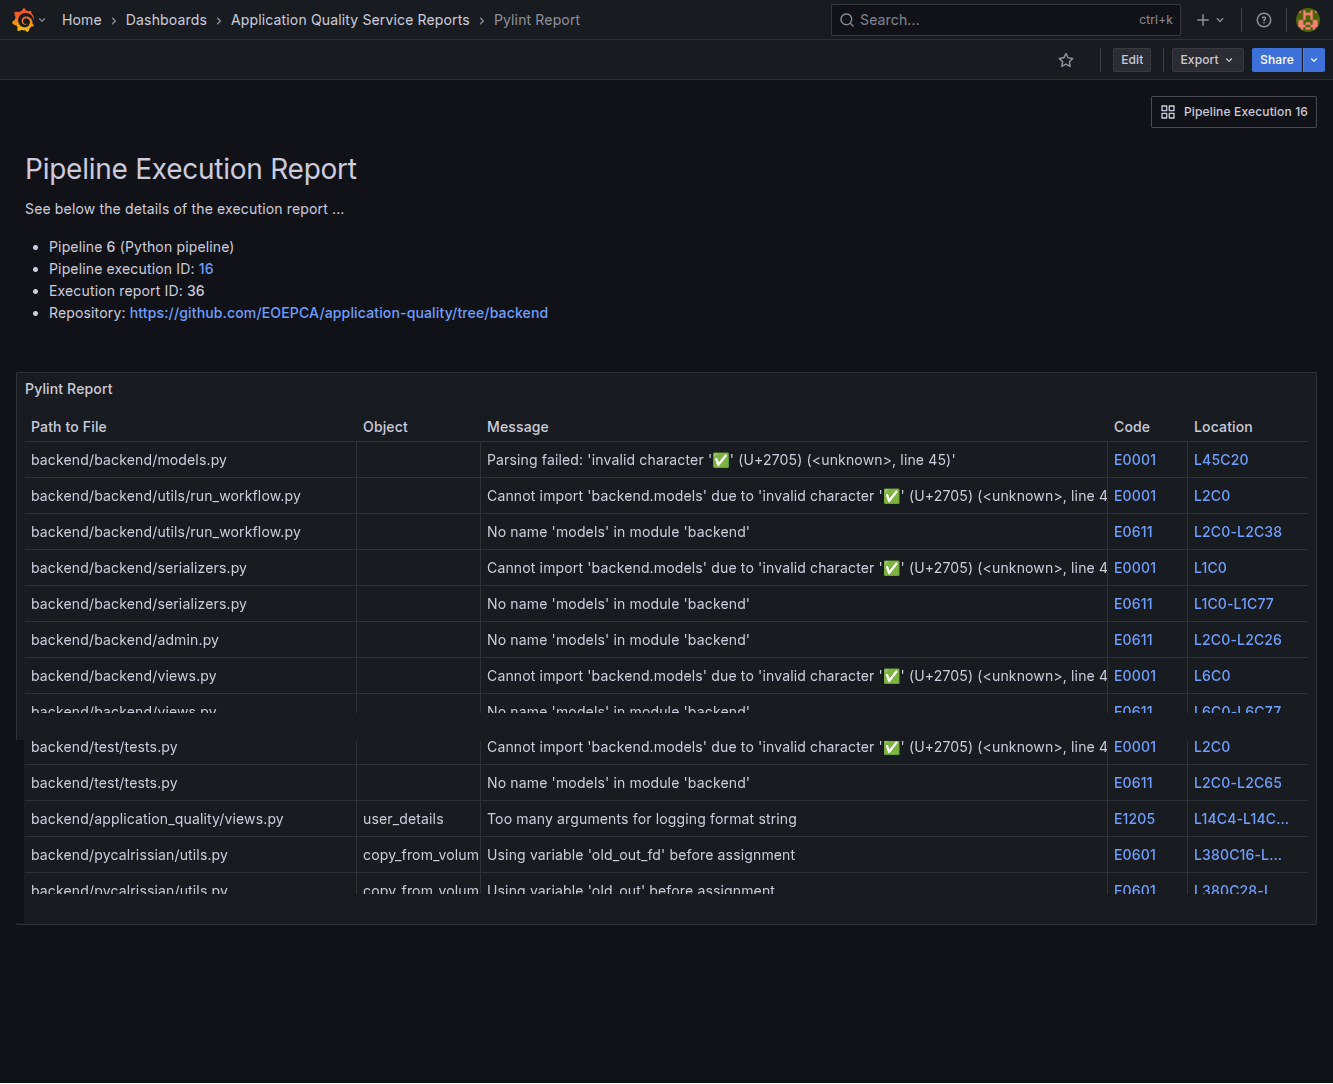Image resolution: width=1333 pixels, height=1084 pixels.
Task: Focus the Search input field
Action: pyautogui.click(x=1005, y=20)
